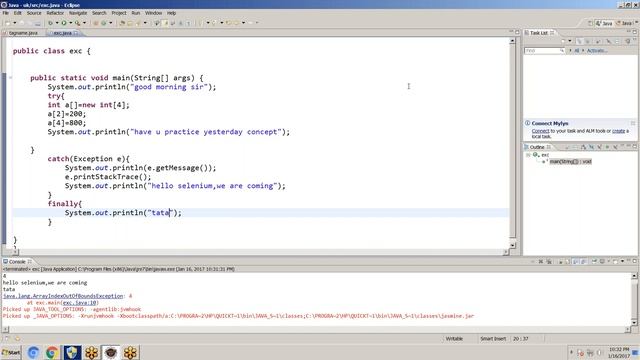
Task: Click the Open Type toolbar icon
Action: (122, 23)
